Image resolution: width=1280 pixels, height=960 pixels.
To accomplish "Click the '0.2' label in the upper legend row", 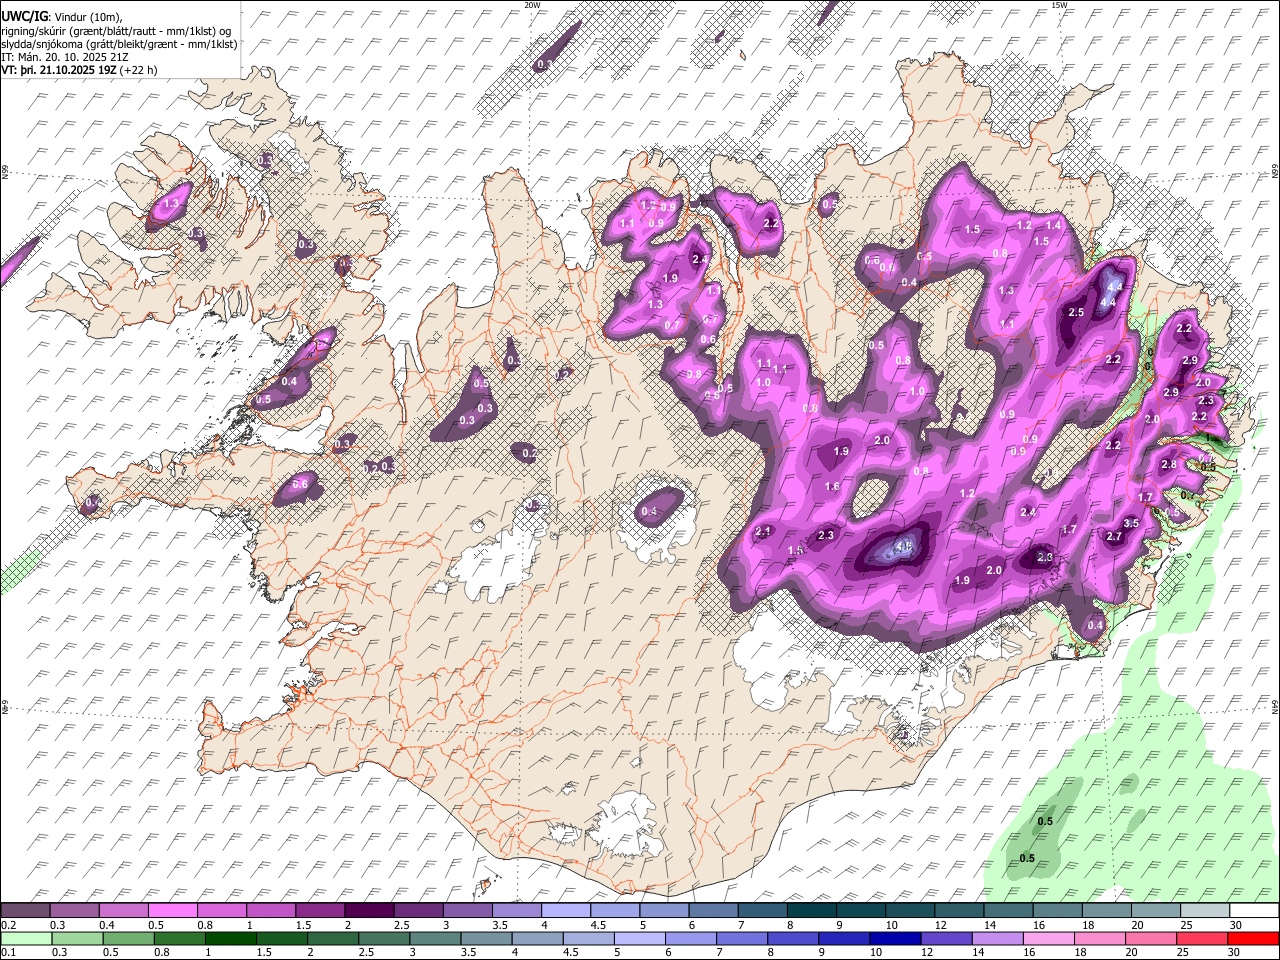I will [x=8, y=925].
